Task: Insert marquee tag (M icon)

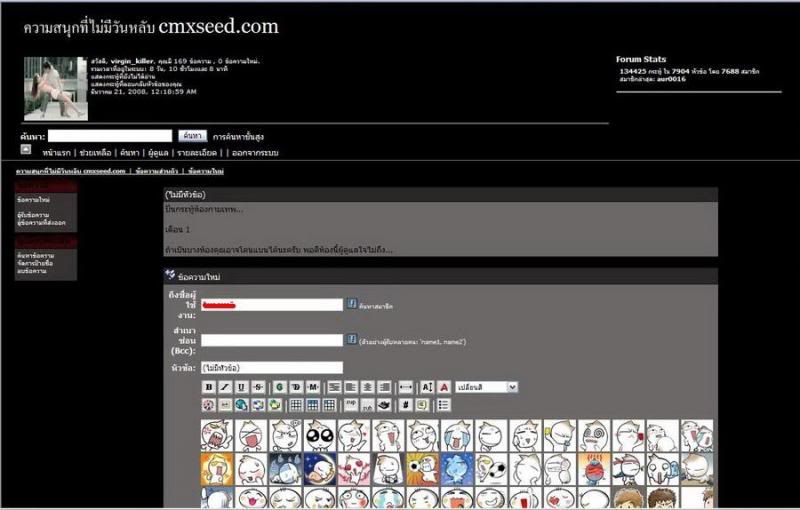Action: coord(313,387)
